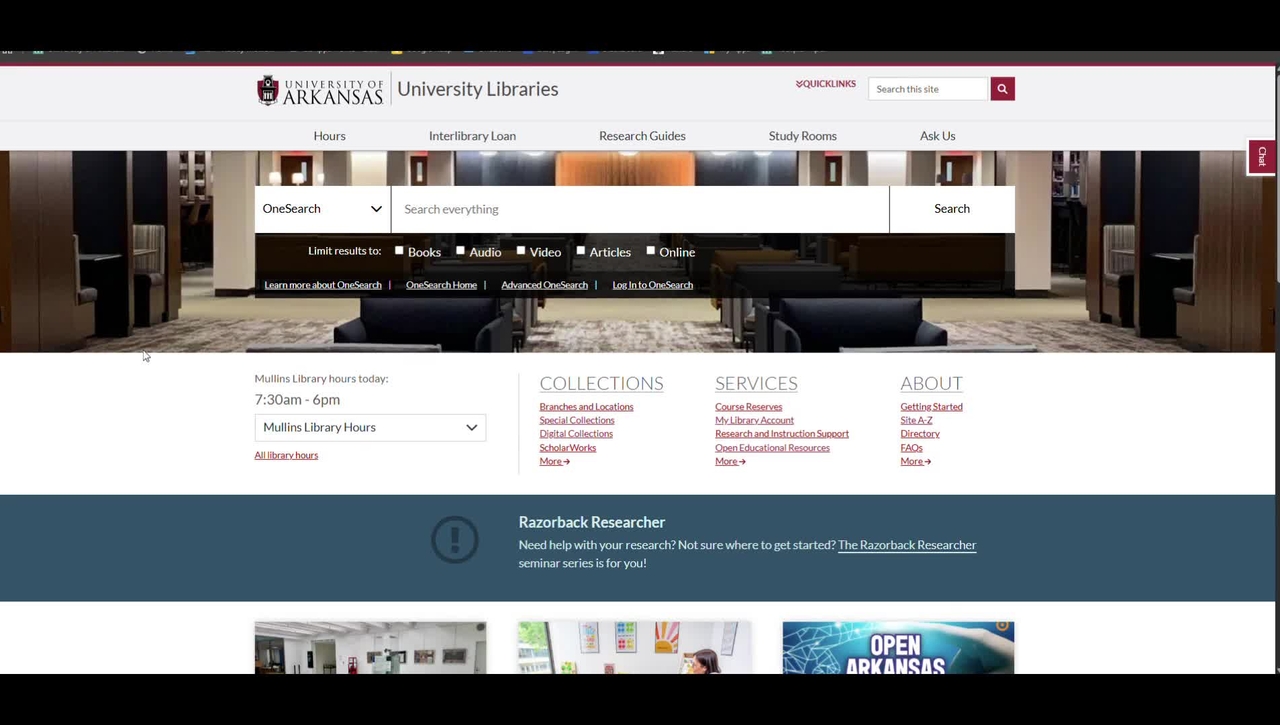This screenshot has height=725, width=1280.
Task: Open the FAQs link
Action: click(911, 448)
